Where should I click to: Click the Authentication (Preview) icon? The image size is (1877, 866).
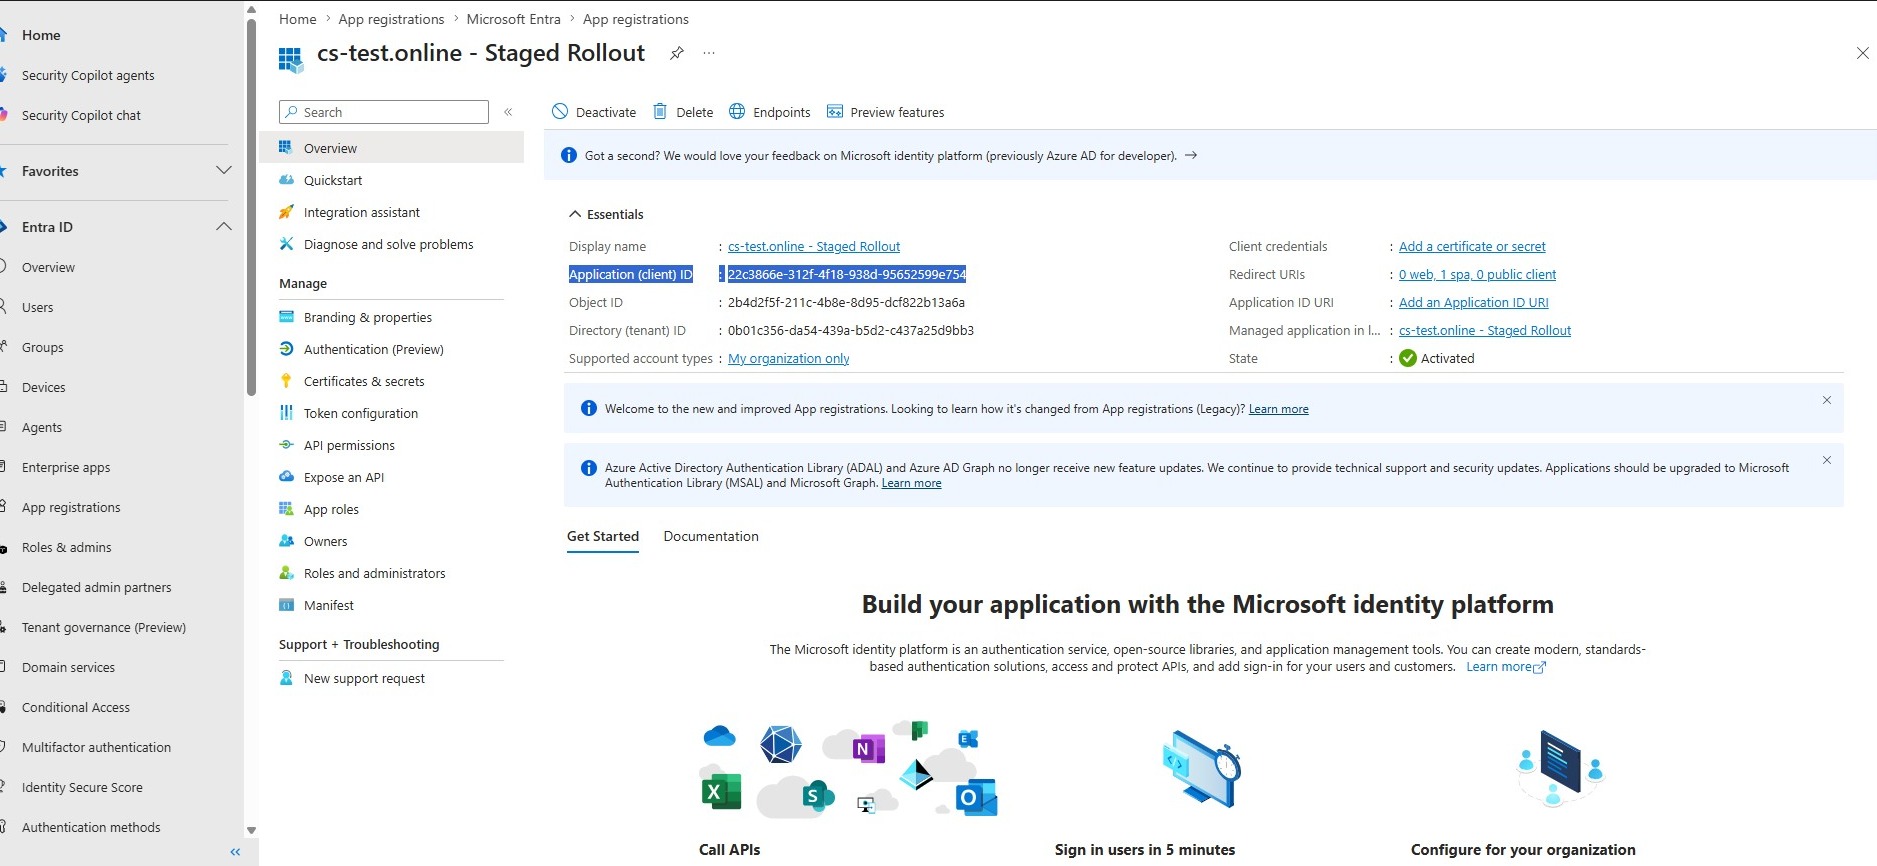click(286, 349)
